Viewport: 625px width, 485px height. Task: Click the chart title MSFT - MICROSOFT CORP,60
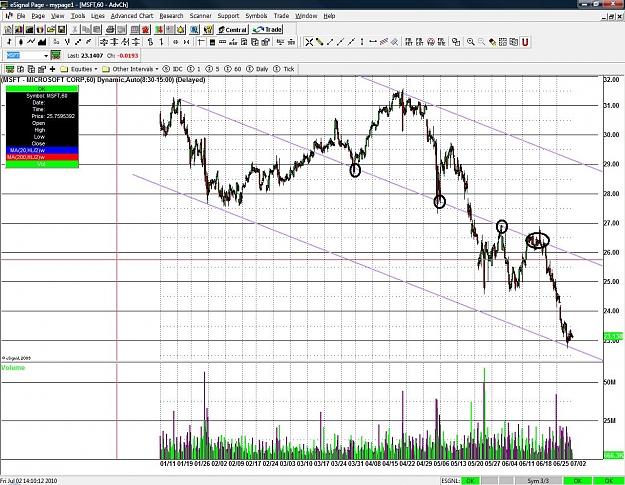point(48,80)
